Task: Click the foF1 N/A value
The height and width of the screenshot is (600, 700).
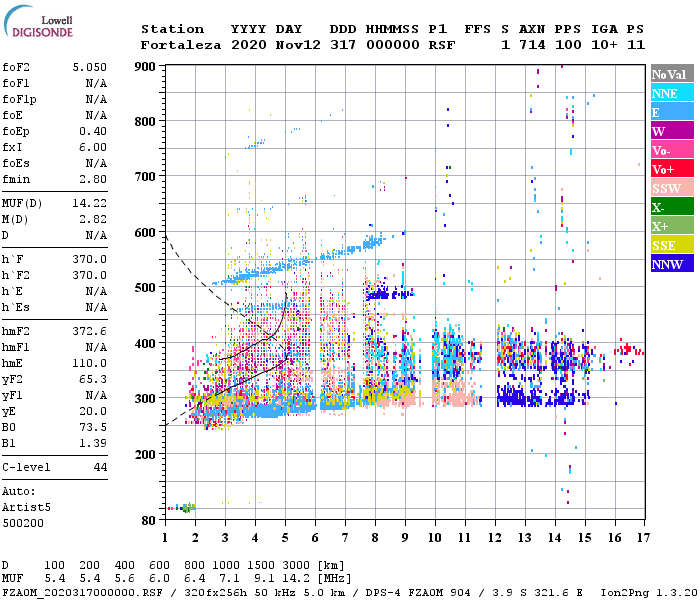Action: (96, 83)
